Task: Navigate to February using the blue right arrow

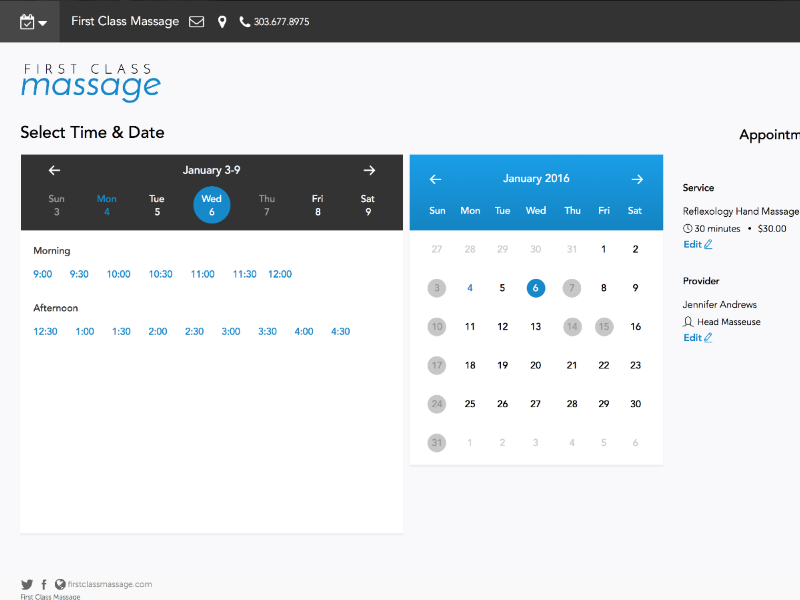Action: (637, 179)
